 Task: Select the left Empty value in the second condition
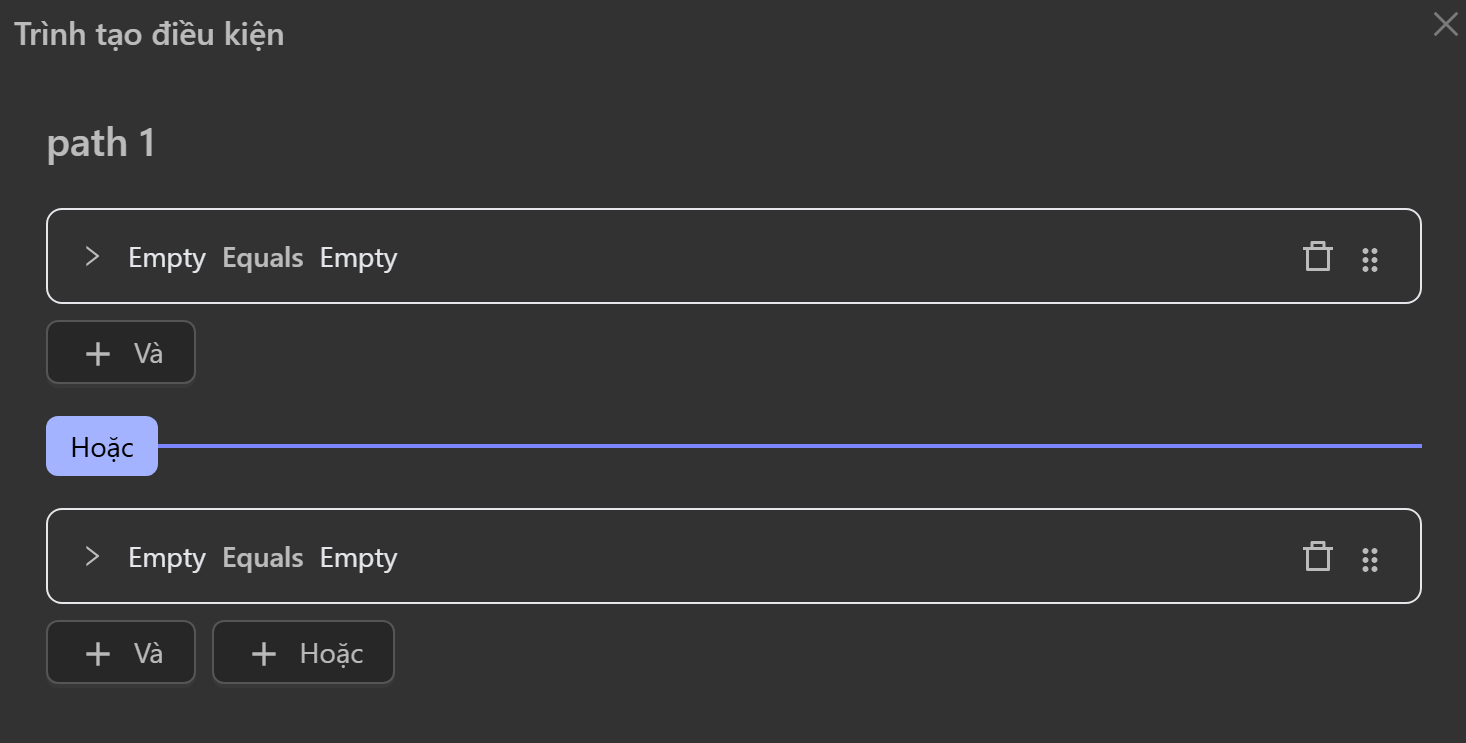pyautogui.click(x=166, y=558)
